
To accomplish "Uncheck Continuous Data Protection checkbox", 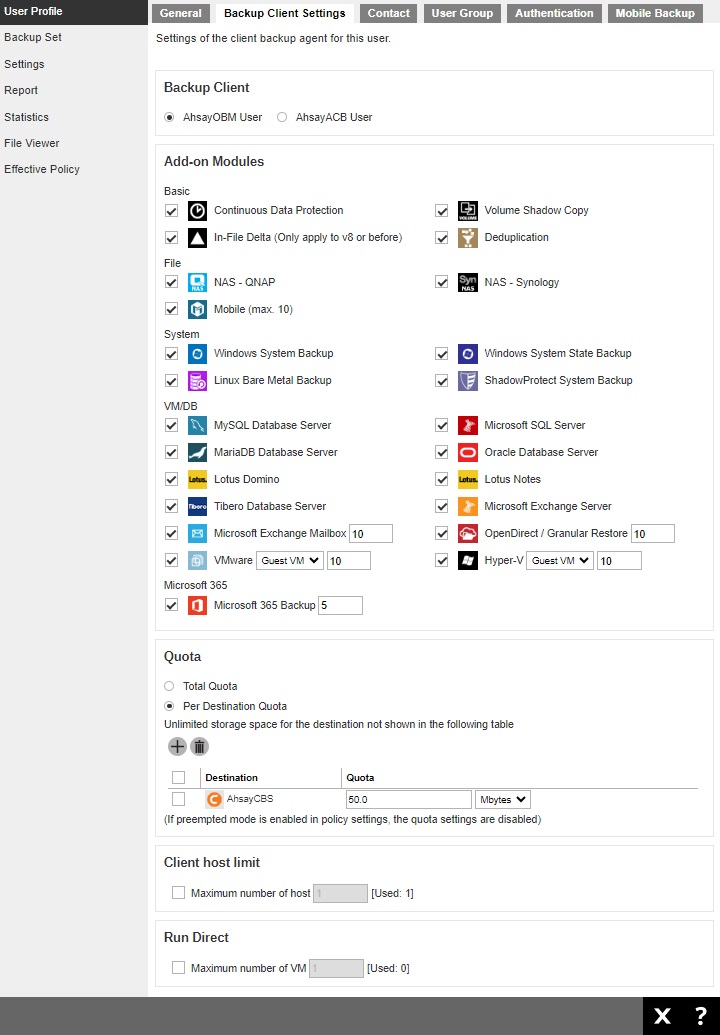I will (x=172, y=211).
